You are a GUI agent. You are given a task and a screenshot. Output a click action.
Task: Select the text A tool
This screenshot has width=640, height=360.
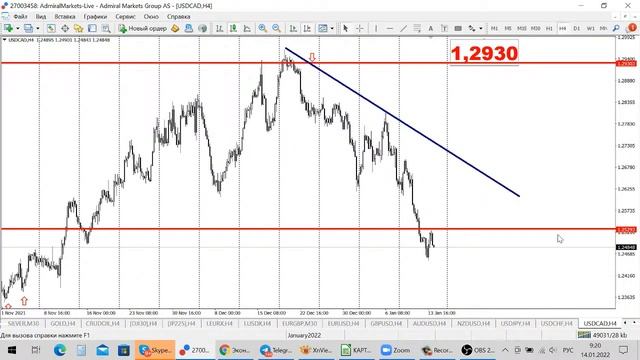pyautogui.click(x=430, y=28)
